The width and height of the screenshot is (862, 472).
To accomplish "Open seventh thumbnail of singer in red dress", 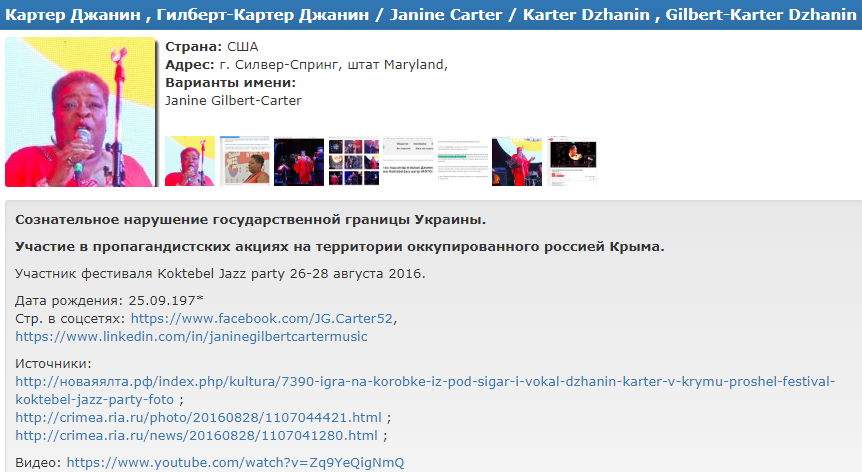I will (x=517, y=161).
